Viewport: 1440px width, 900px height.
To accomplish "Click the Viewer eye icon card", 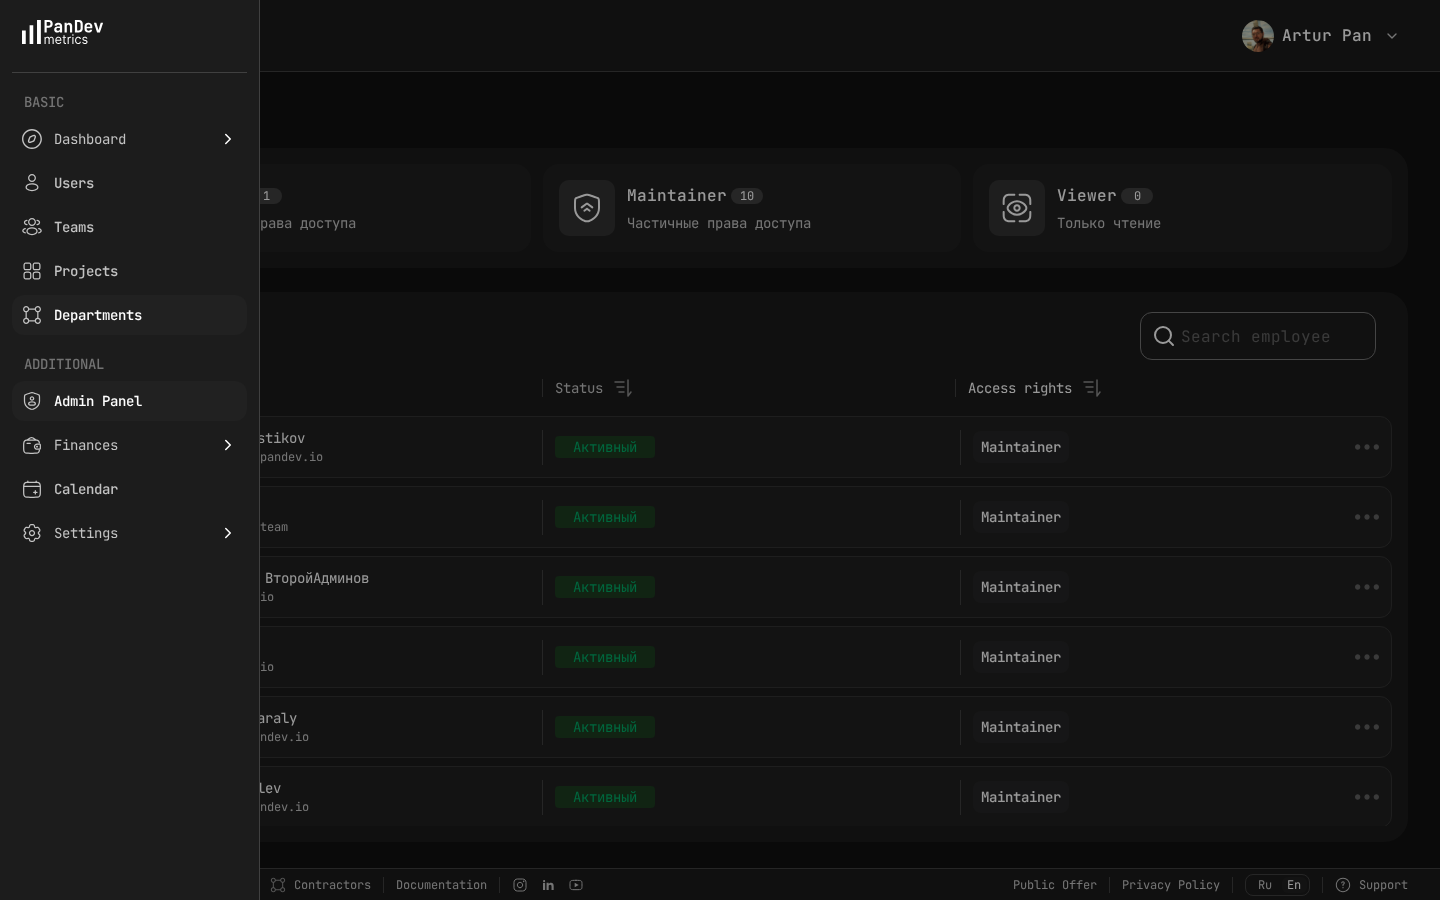I will [x=1017, y=208].
